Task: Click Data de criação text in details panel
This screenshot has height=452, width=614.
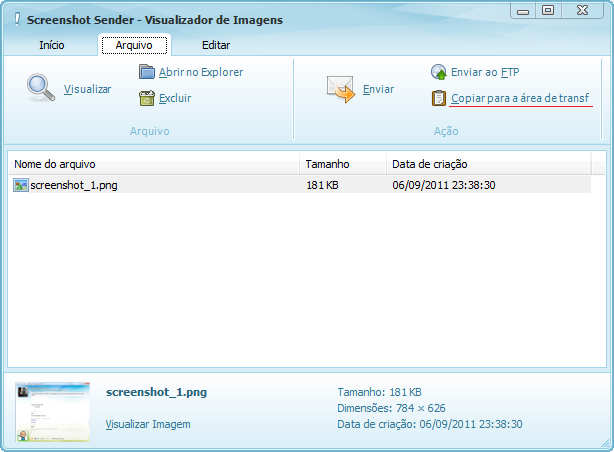Action: point(430,424)
